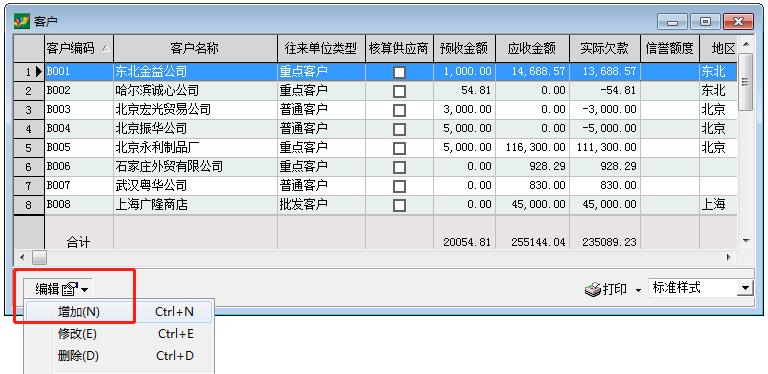Toggle 核算供应商 checkbox for 北京永利制品厂

click(x=399, y=148)
